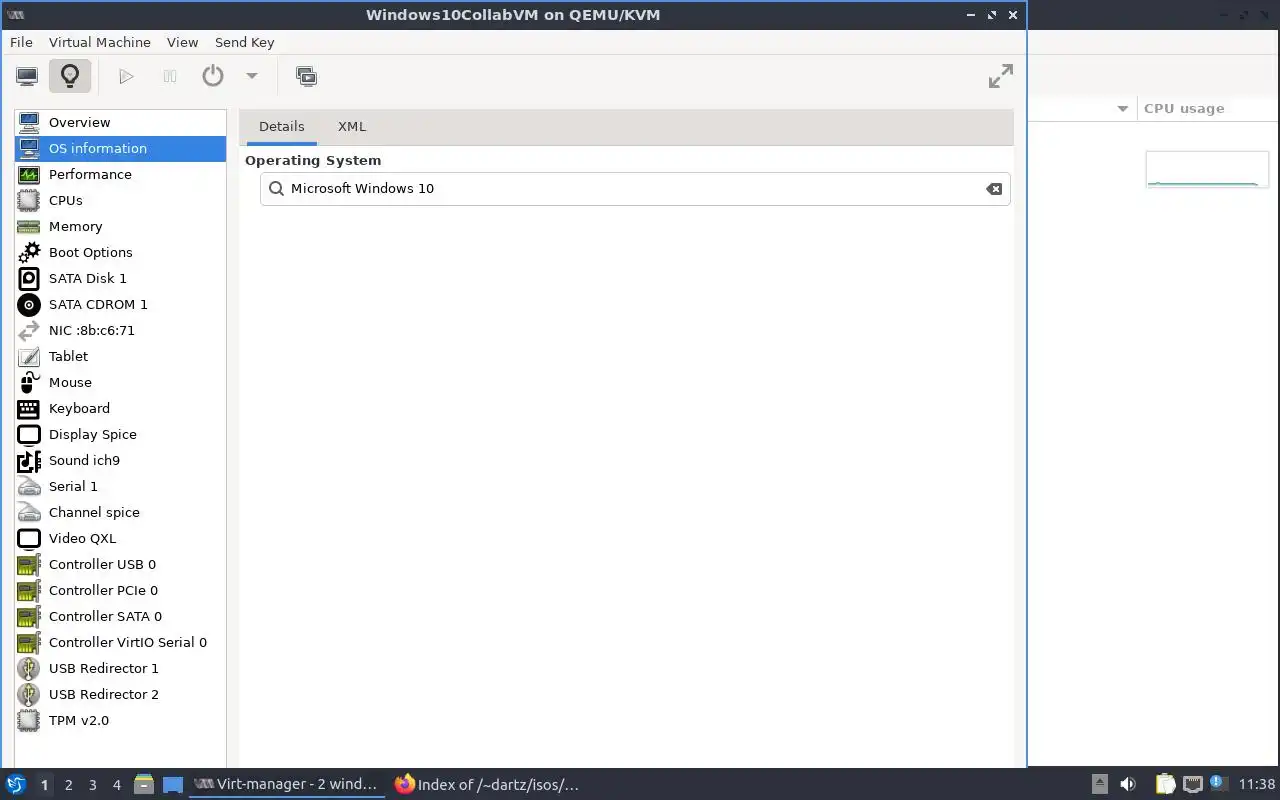The image size is (1280, 800).
Task: Select the Keyboard device entry
Action: (120, 408)
